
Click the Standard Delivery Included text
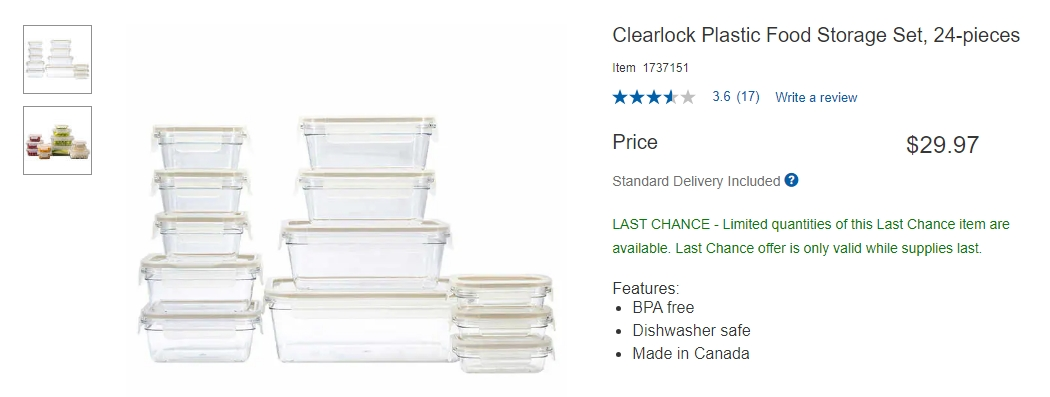[x=696, y=181]
